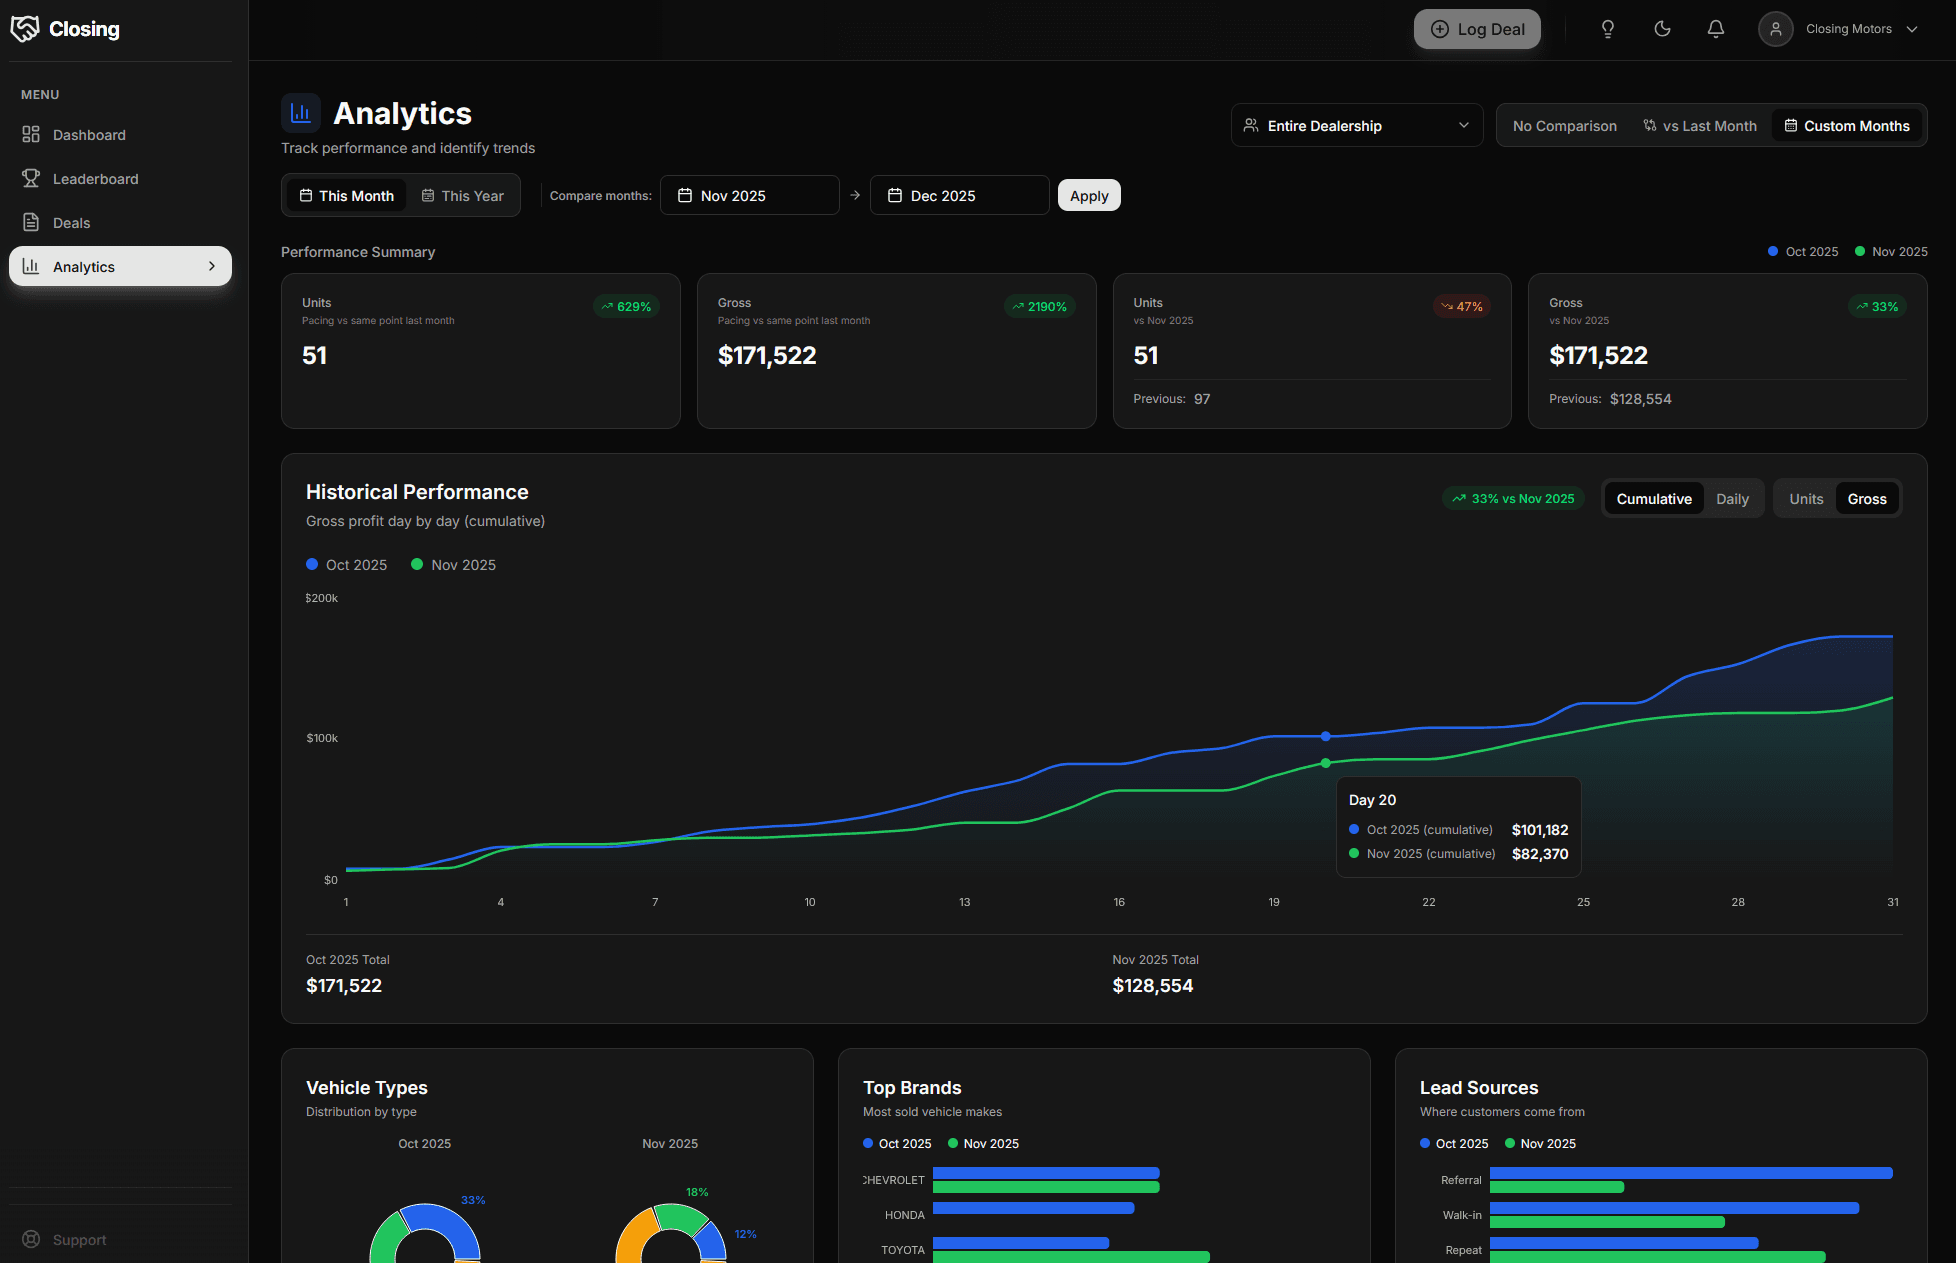Toggle the Oct 2025 legend in Historical Performance
Screen dimensions: 1956x1263
tap(346, 564)
